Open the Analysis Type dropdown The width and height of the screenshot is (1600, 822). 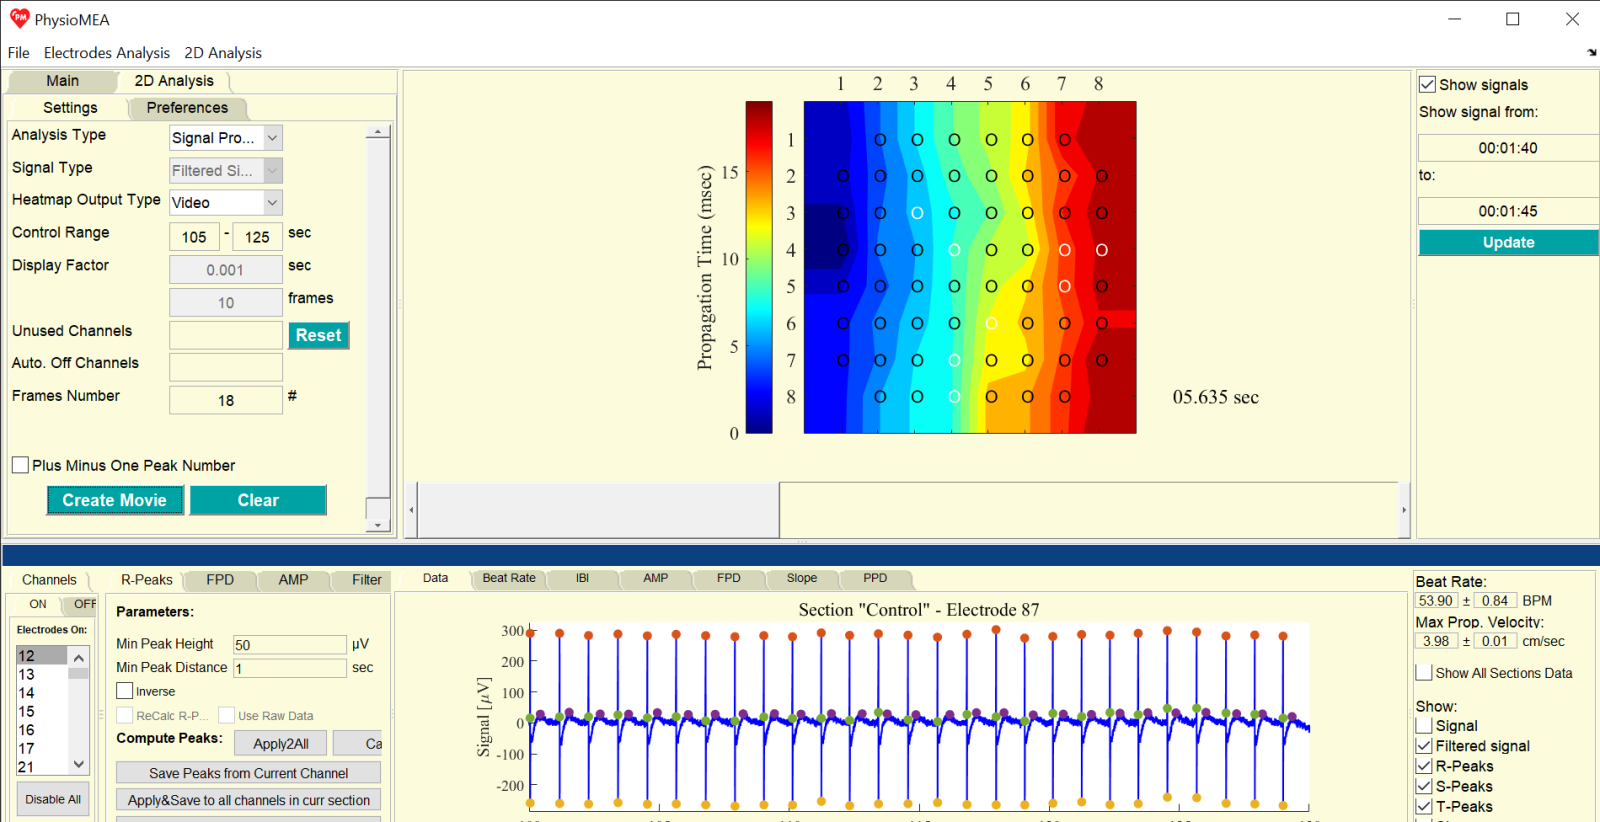(273, 138)
